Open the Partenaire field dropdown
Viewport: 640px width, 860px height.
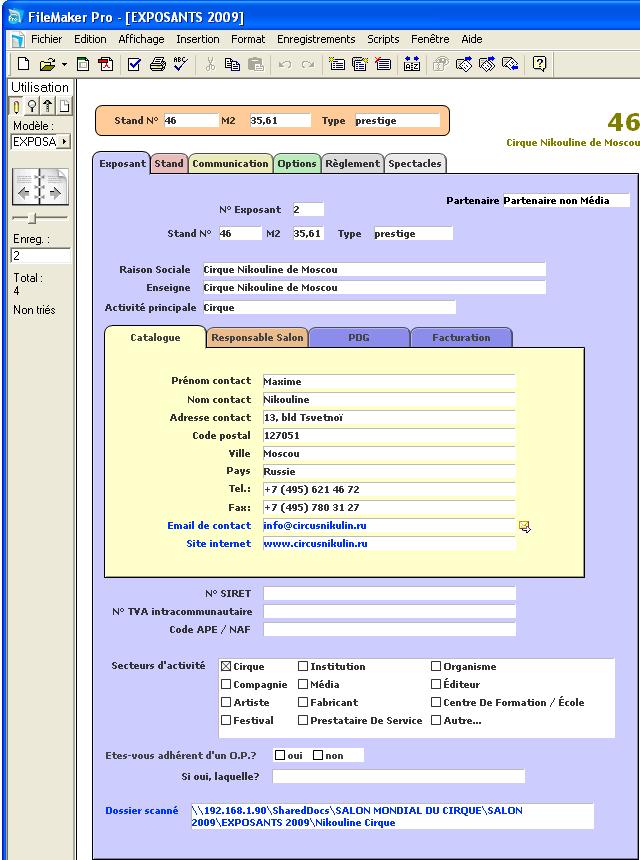565,200
